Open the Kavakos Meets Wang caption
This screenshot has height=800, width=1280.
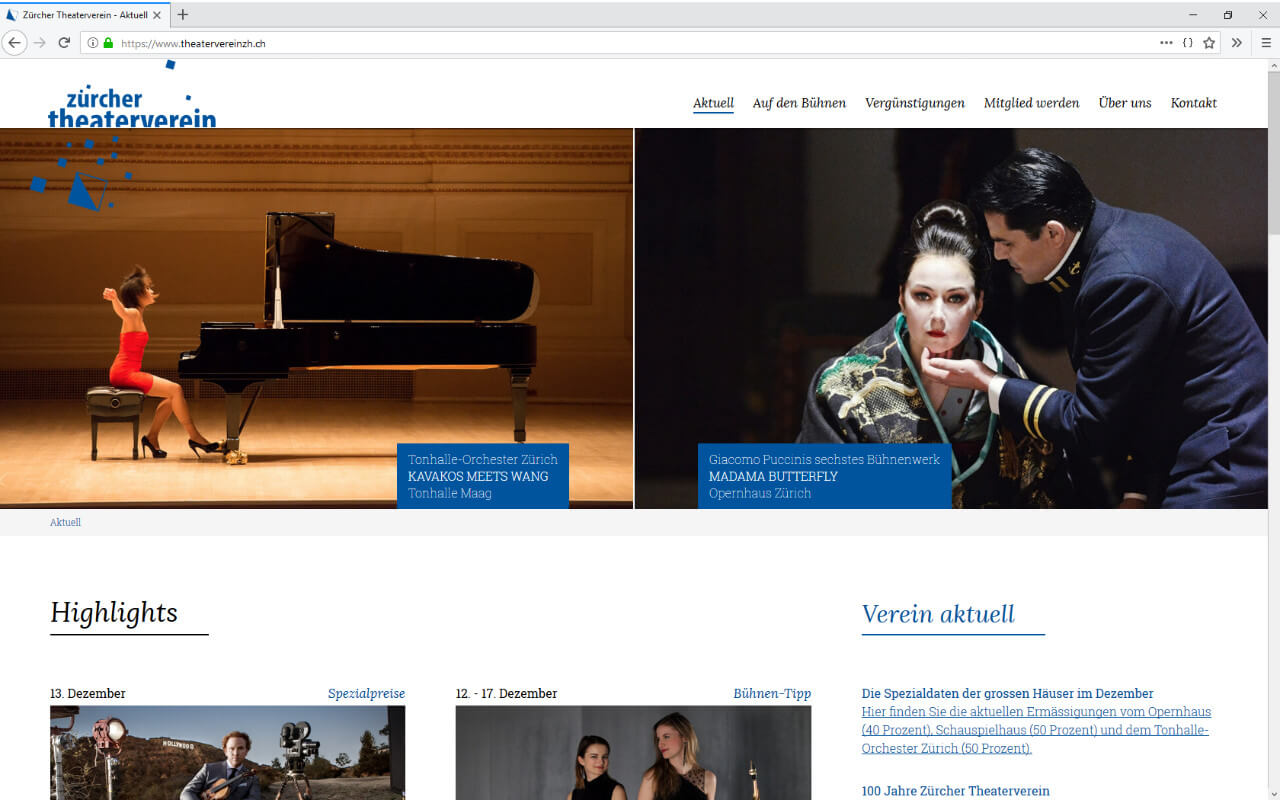tap(483, 476)
